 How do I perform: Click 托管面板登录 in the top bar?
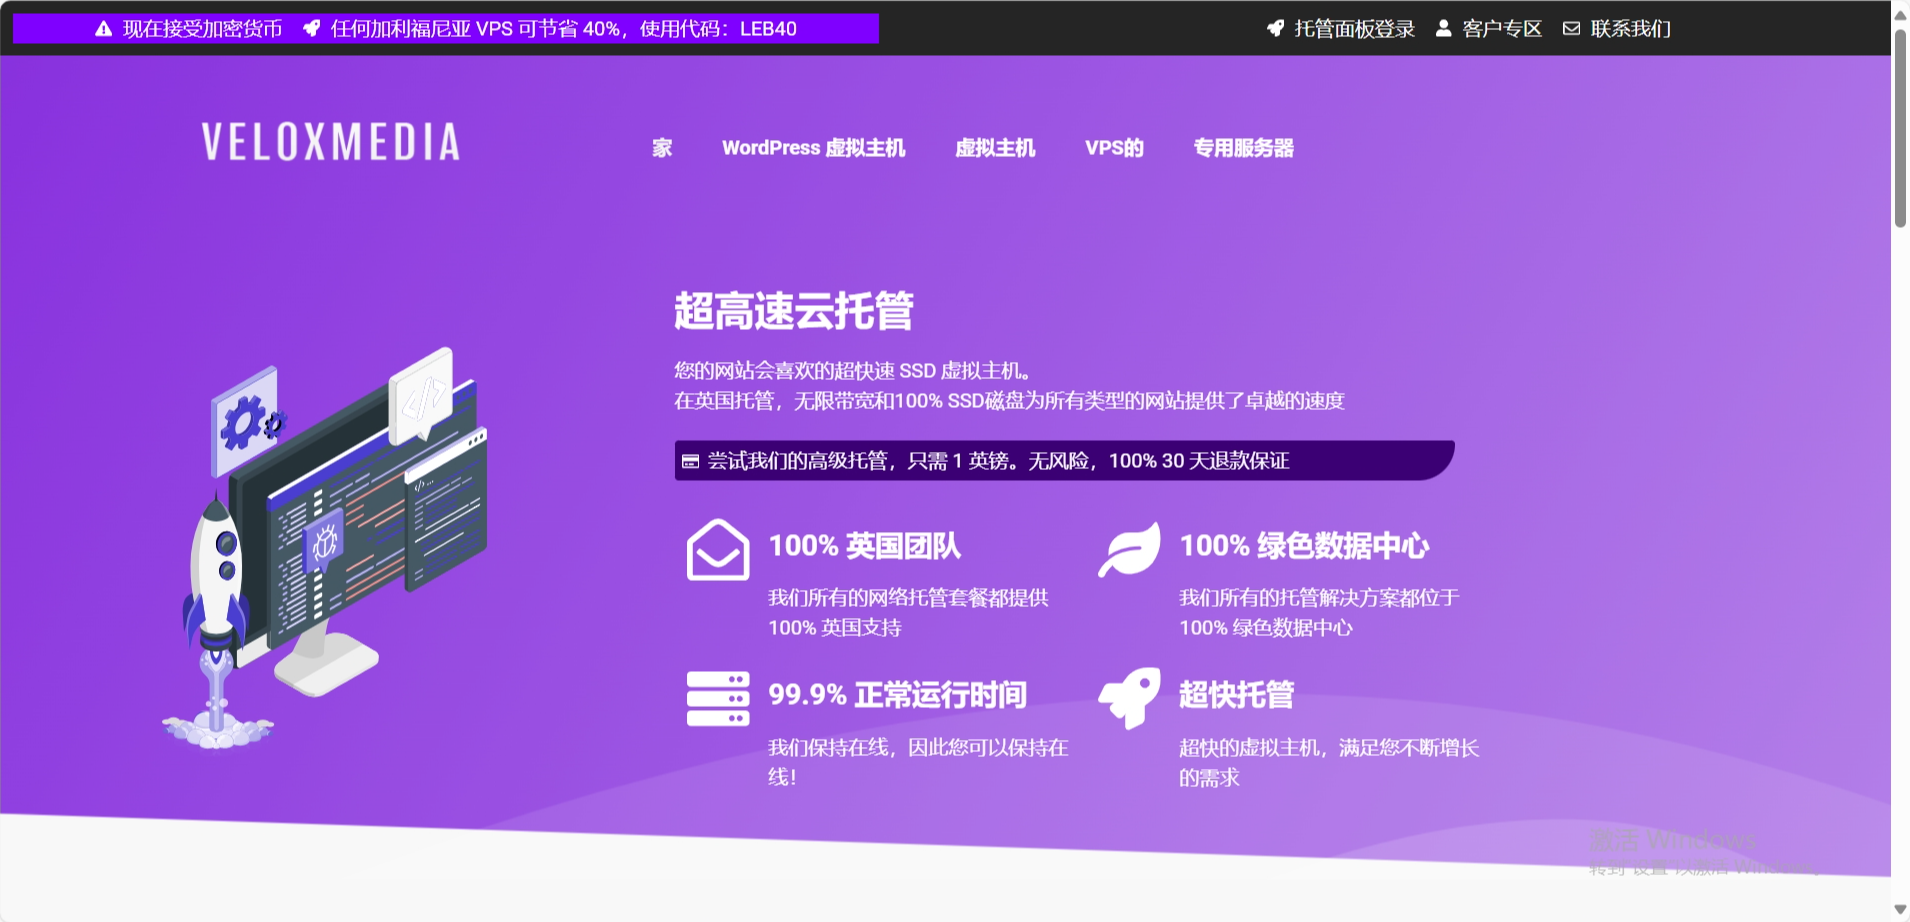click(1352, 28)
